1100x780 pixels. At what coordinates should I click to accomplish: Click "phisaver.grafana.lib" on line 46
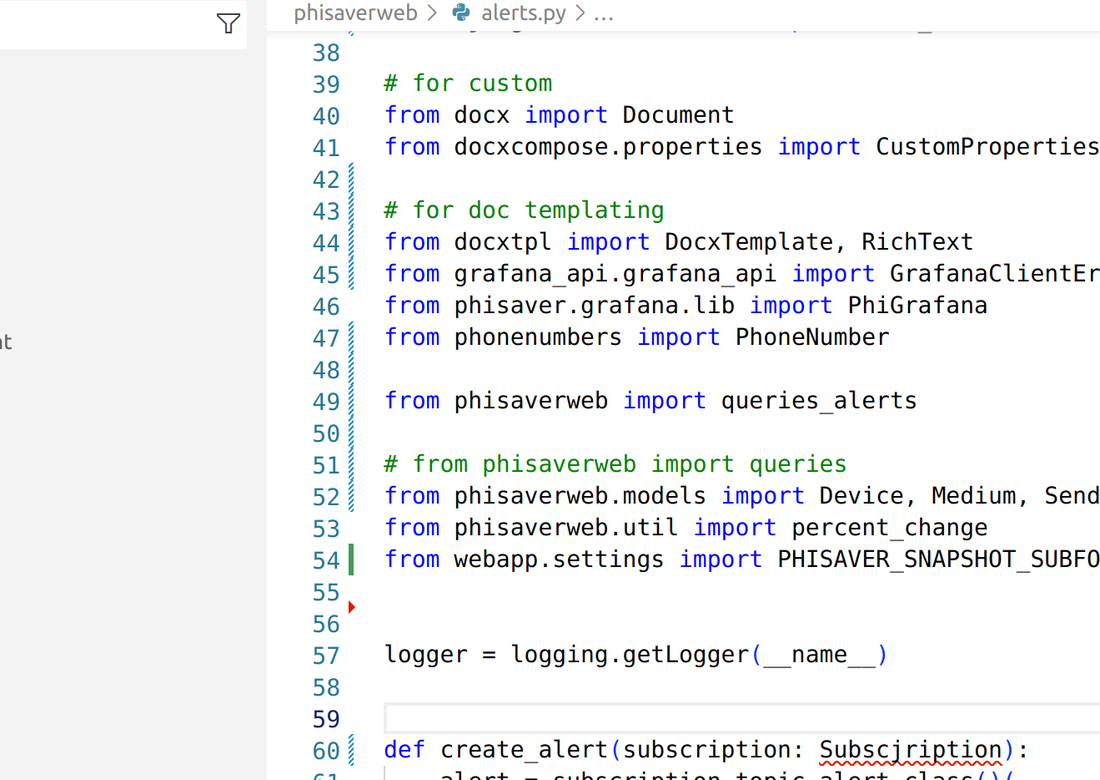click(594, 306)
